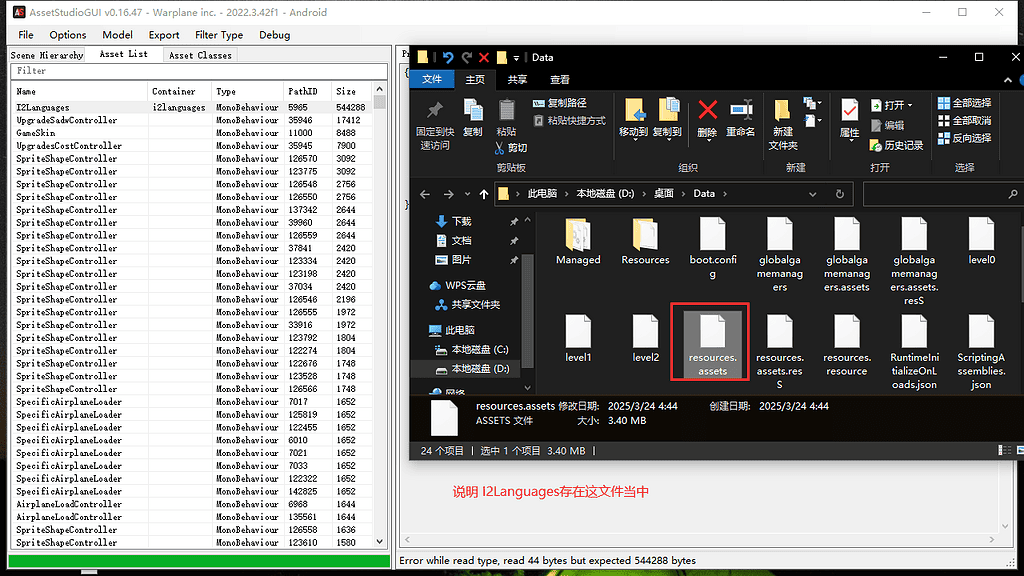This screenshot has width=1024, height=576.
Task: Expand chevron after 此电脑 in address bar
Action: pos(567,194)
